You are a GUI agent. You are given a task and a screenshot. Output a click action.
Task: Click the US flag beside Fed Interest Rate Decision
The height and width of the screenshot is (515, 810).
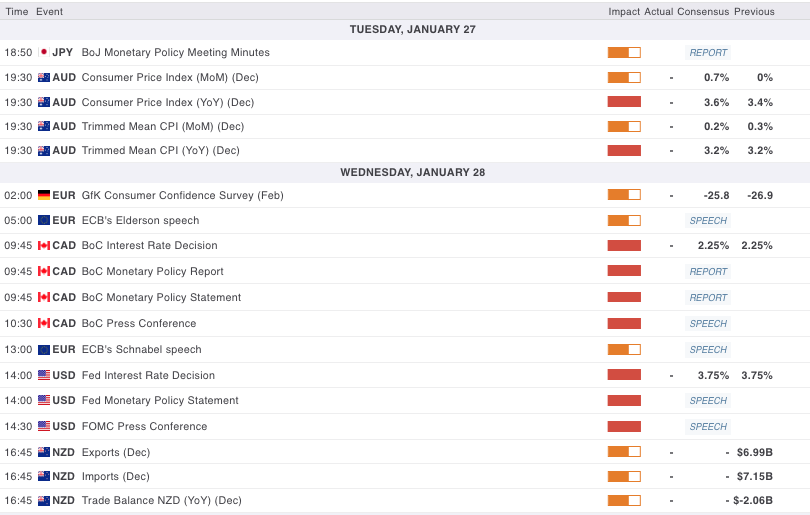[x=44, y=375]
